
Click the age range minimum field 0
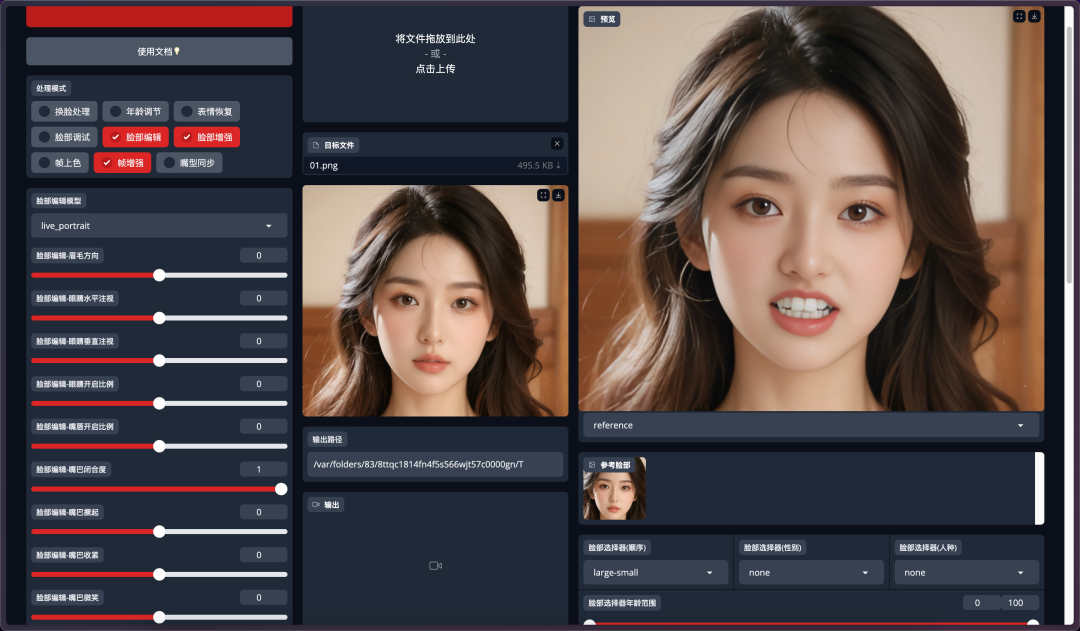click(982, 603)
